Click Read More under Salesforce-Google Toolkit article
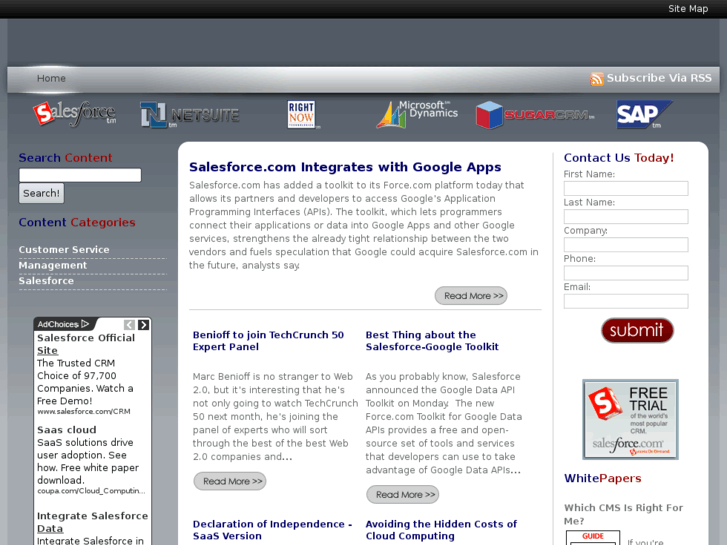Image resolution: width=727 pixels, height=545 pixels. coord(402,495)
